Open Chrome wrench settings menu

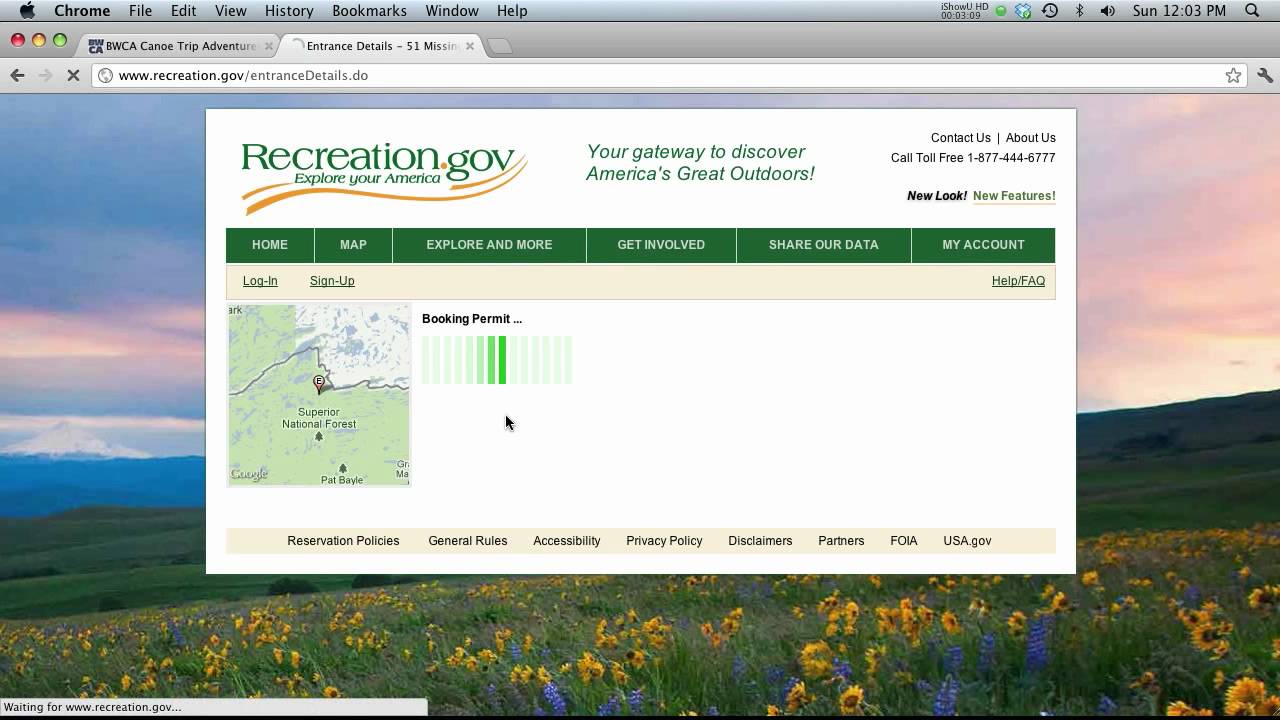[x=1265, y=75]
